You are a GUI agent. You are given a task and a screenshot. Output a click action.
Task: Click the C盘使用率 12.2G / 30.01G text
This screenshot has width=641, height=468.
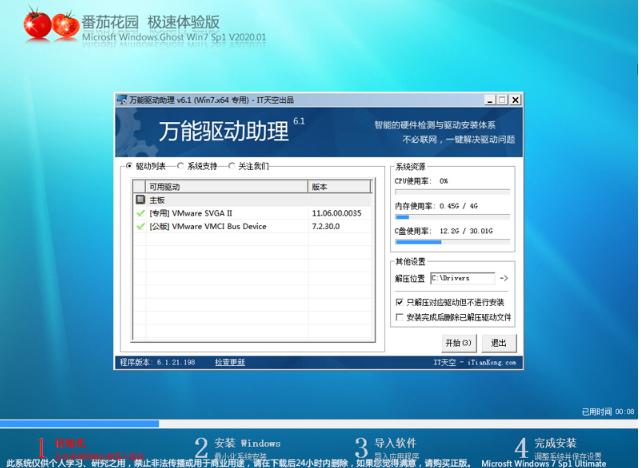(444, 231)
